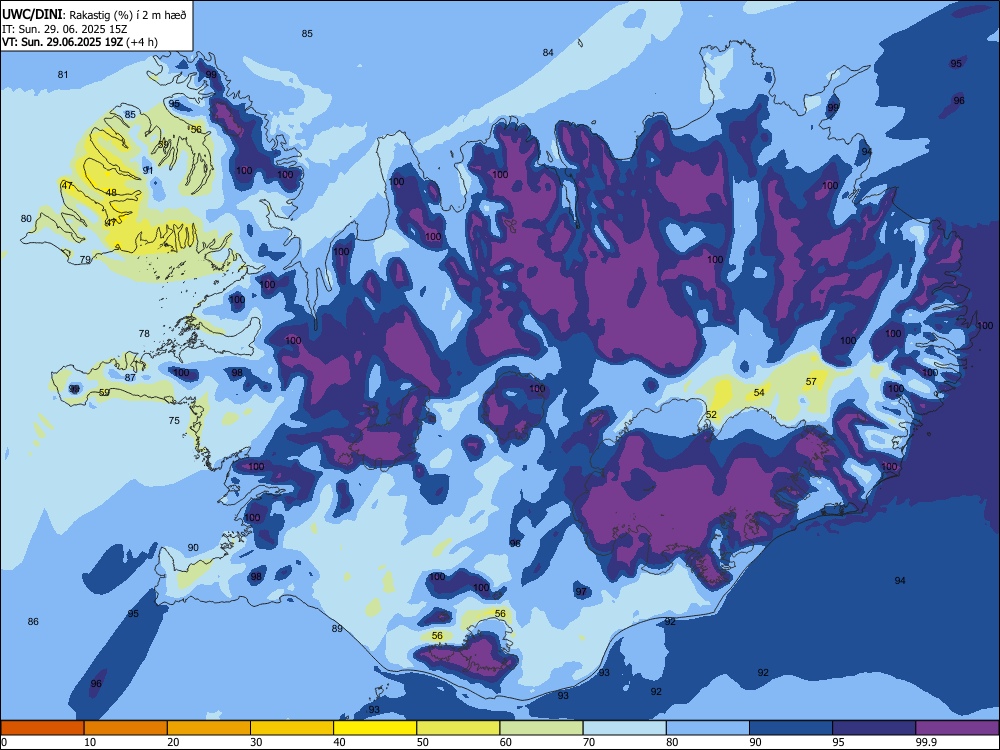This screenshot has width=1000, height=750.
Task: Select the bright yellow 40–50 legend swatch
Action: pos(375,728)
